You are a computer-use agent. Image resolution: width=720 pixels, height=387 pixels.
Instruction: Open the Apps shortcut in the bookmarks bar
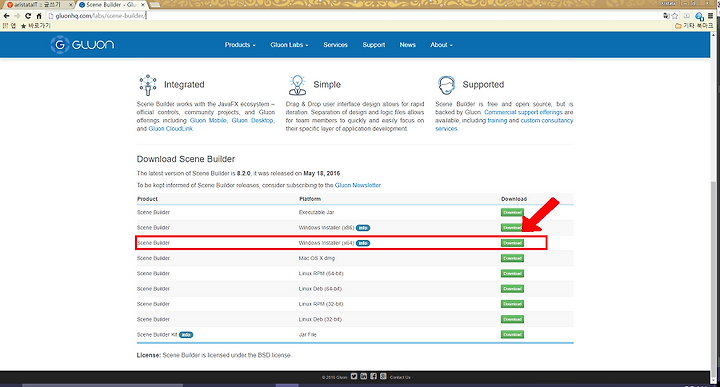coord(9,26)
